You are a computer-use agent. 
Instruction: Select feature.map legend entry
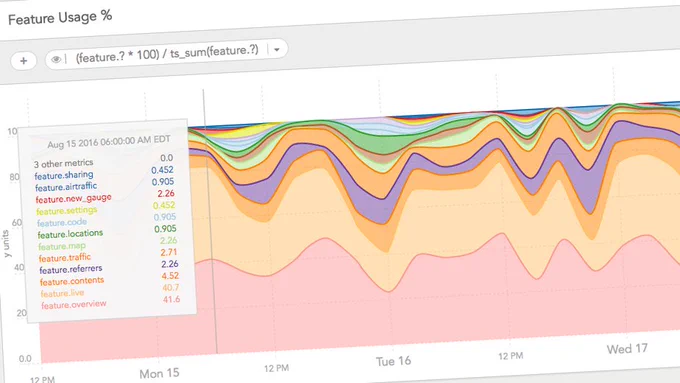[62, 246]
